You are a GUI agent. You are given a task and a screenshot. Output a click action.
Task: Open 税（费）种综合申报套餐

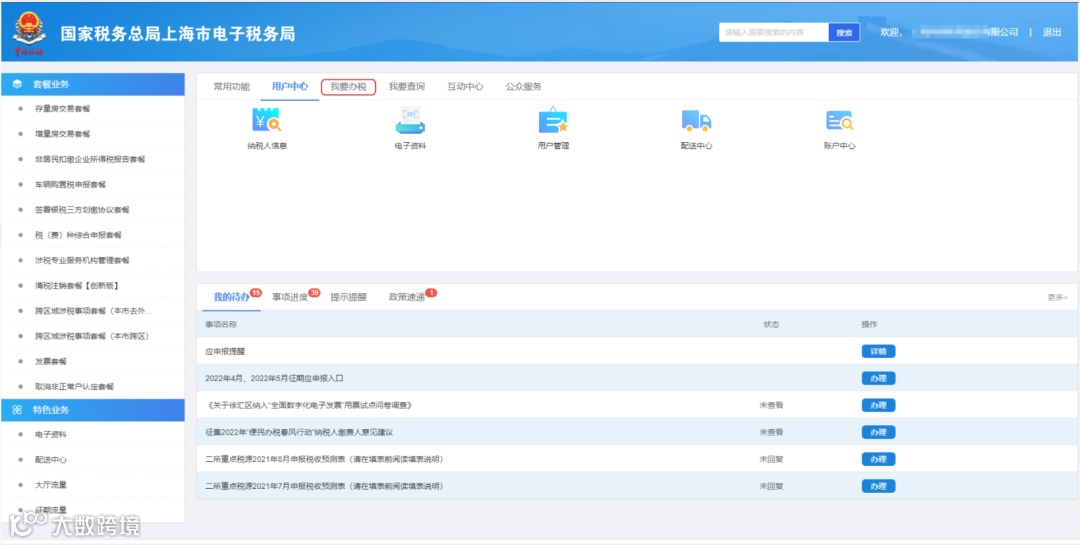(x=78, y=235)
